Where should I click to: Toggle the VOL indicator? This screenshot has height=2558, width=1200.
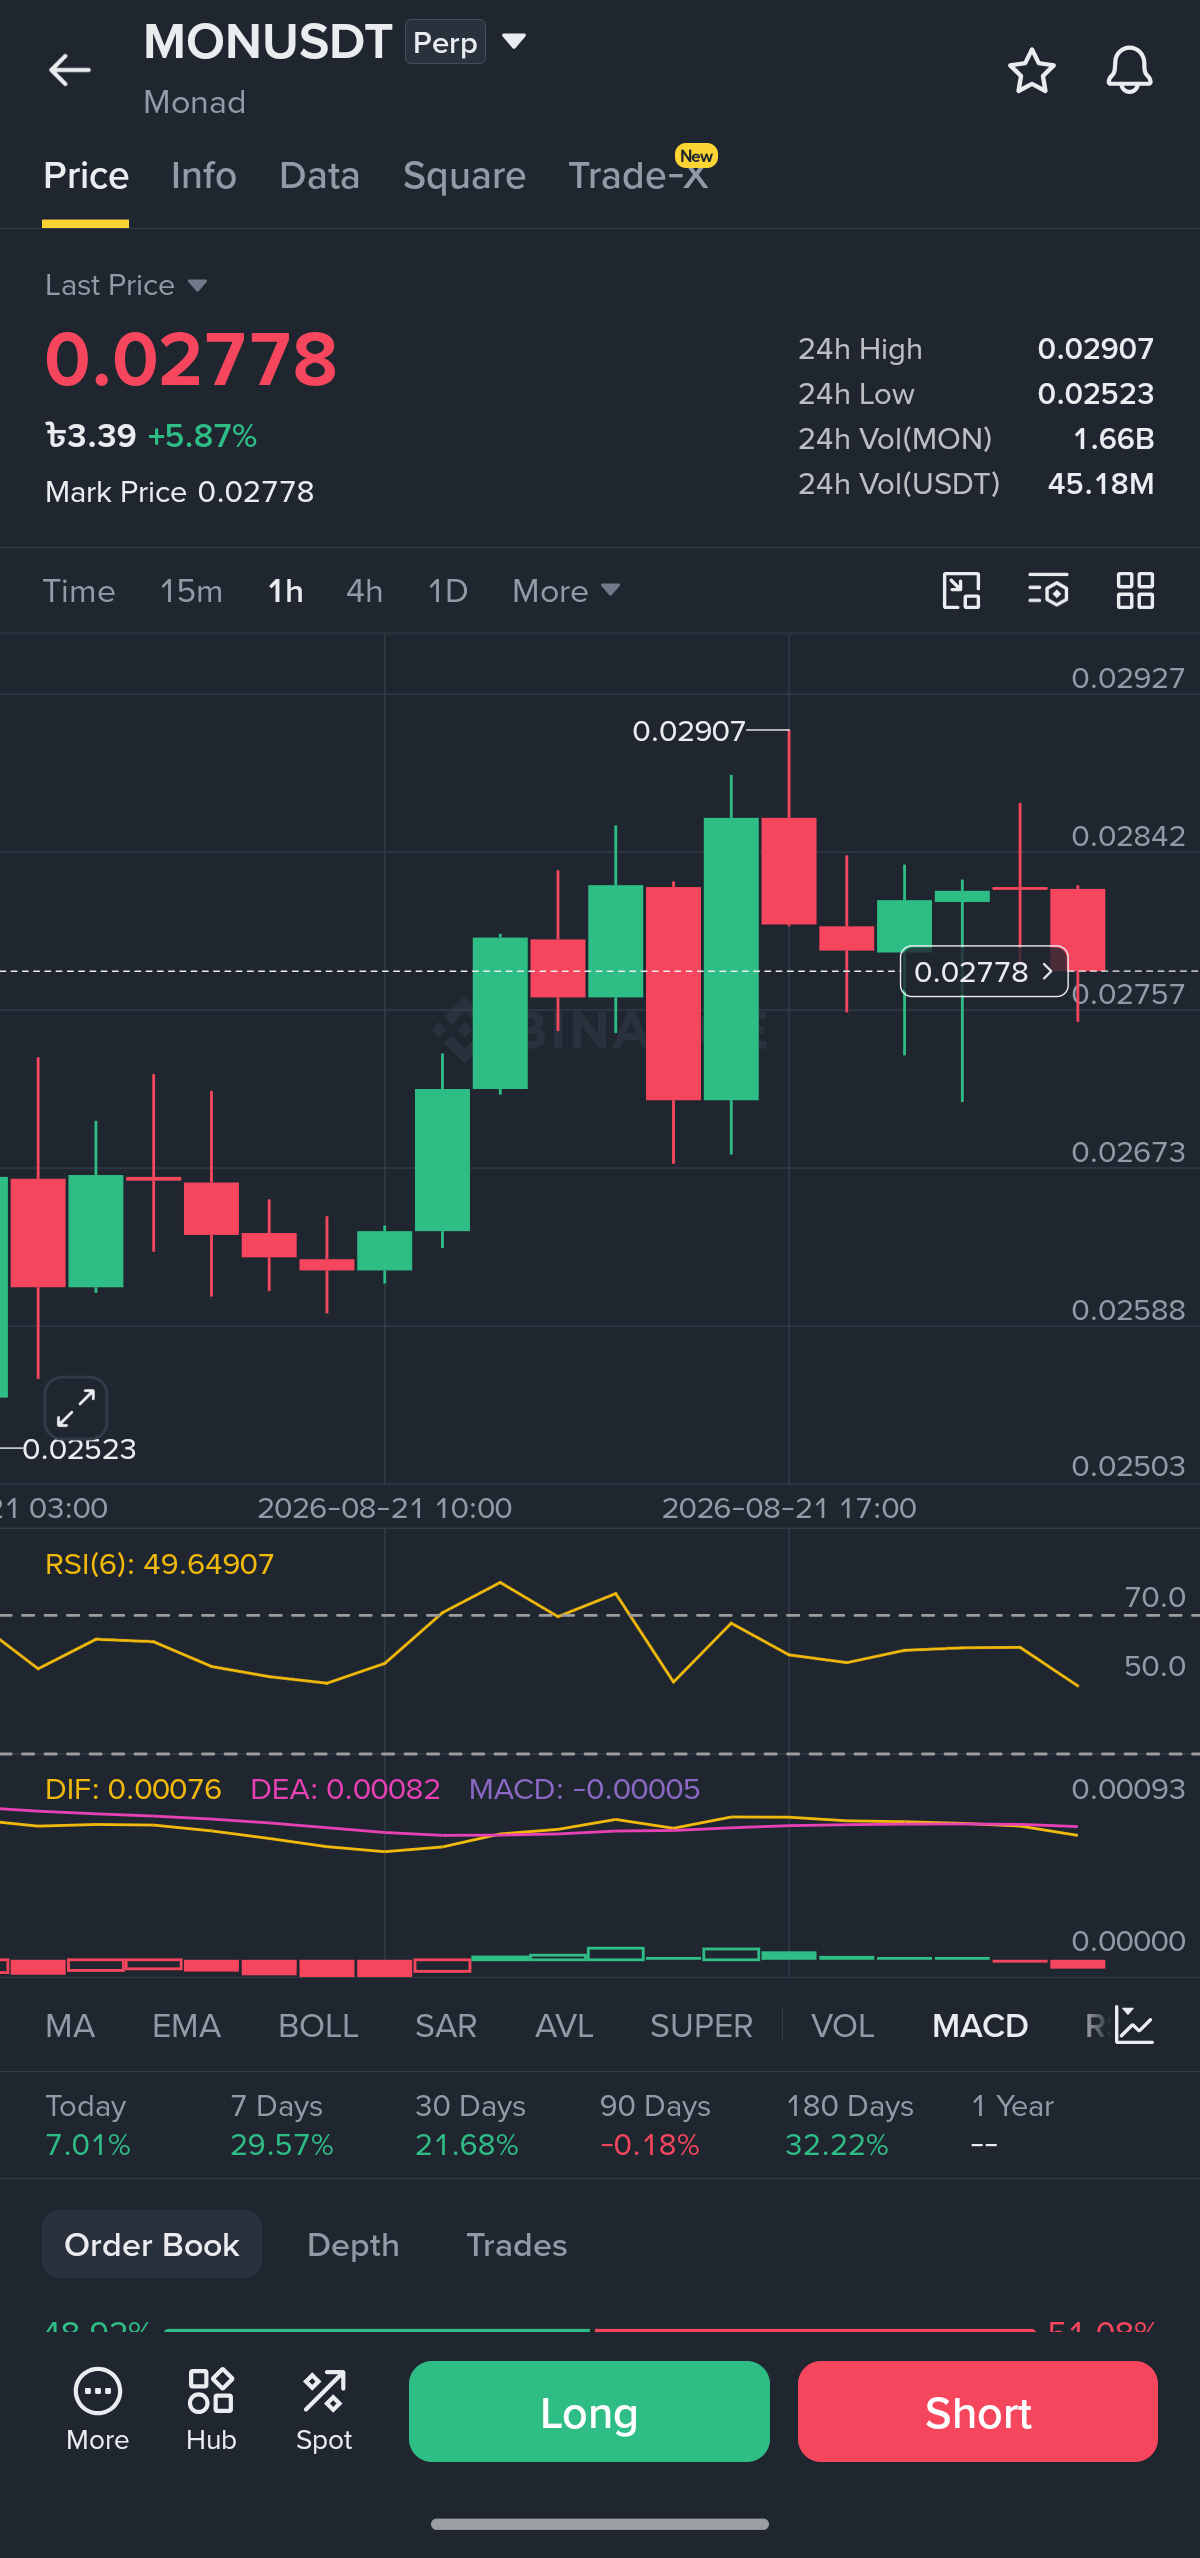pyautogui.click(x=843, y=2026)
